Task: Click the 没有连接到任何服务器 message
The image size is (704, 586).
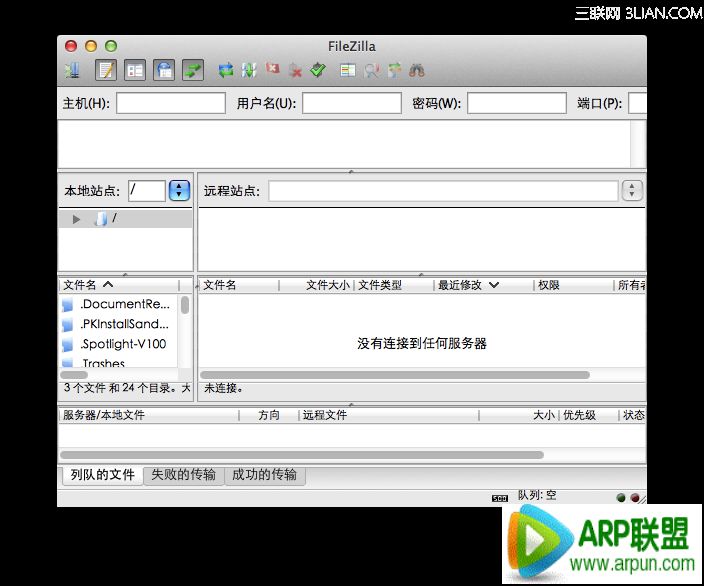Action: coord(422,344)
